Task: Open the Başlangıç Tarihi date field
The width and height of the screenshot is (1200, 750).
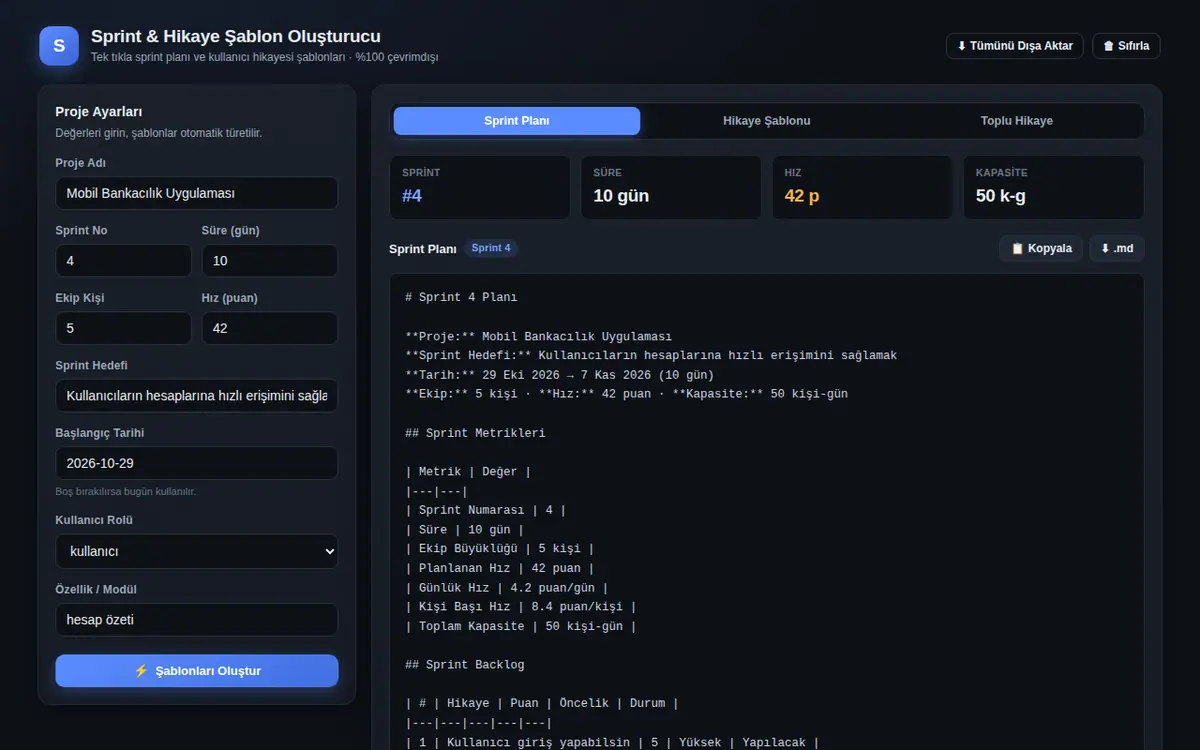Action: pos(197,464)
